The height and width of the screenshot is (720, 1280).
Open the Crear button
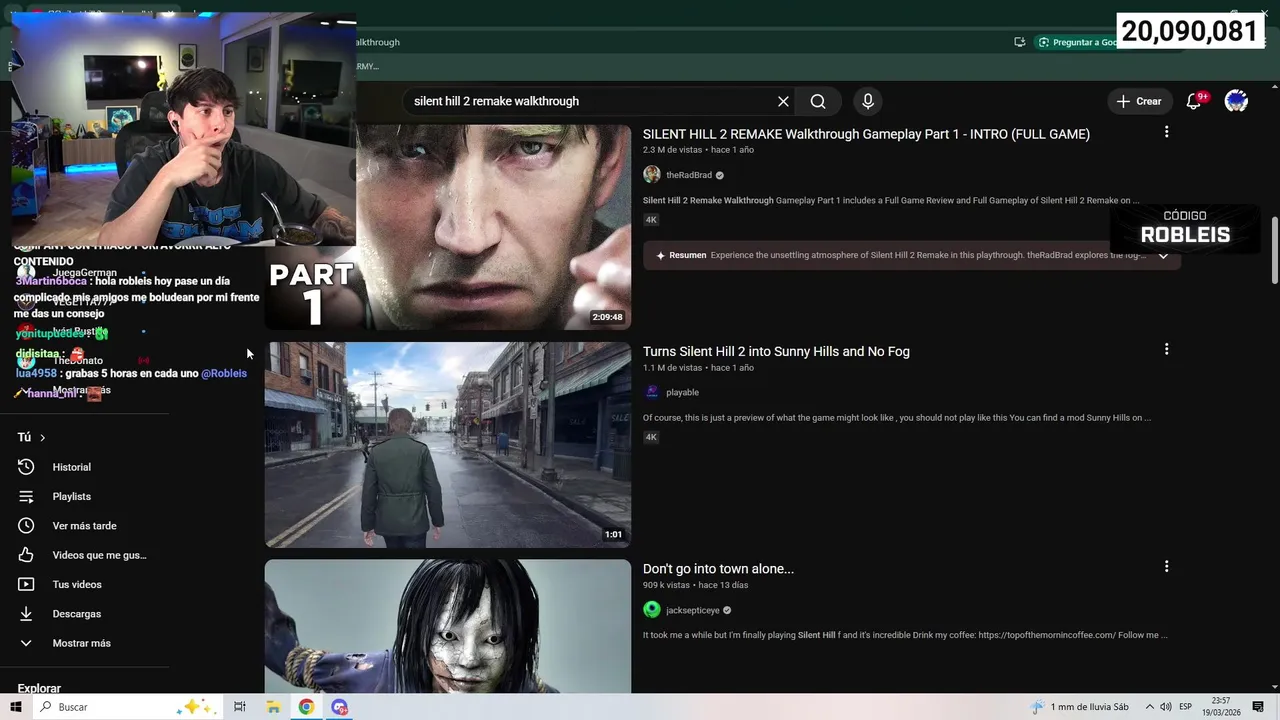[1139, 101]
